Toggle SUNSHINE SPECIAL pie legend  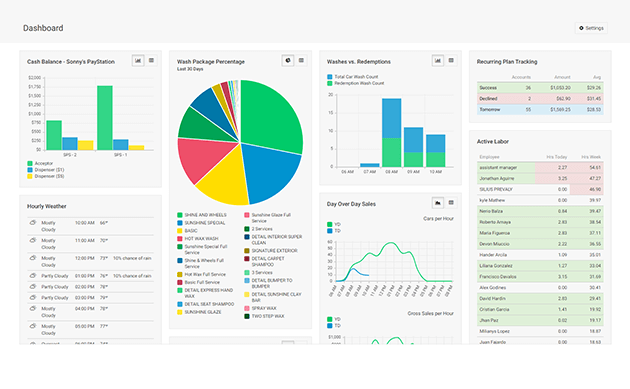[201, 223]
